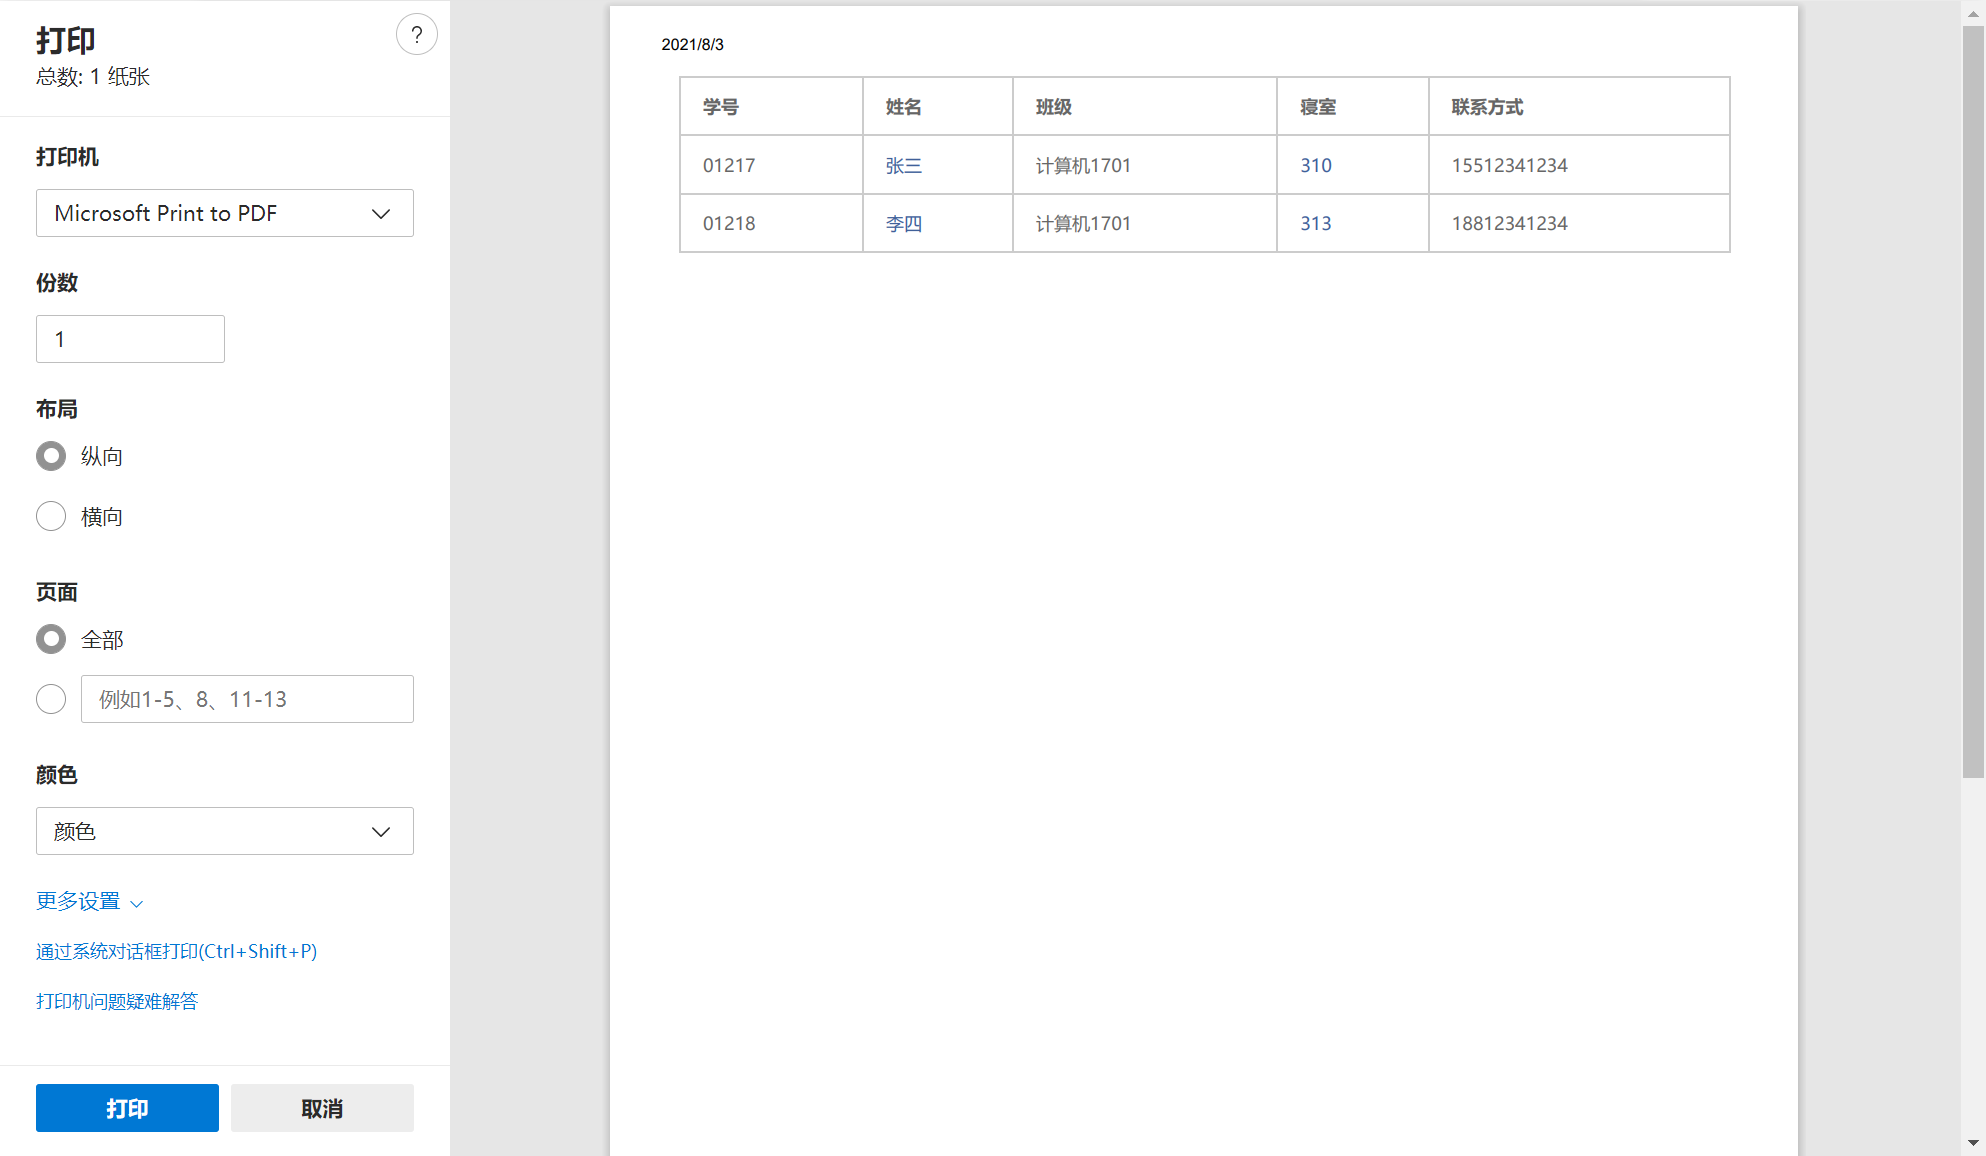Open print via system dialog link
The width and height of the screenshot is (1986, 1156).
click(x=176, y=951)
